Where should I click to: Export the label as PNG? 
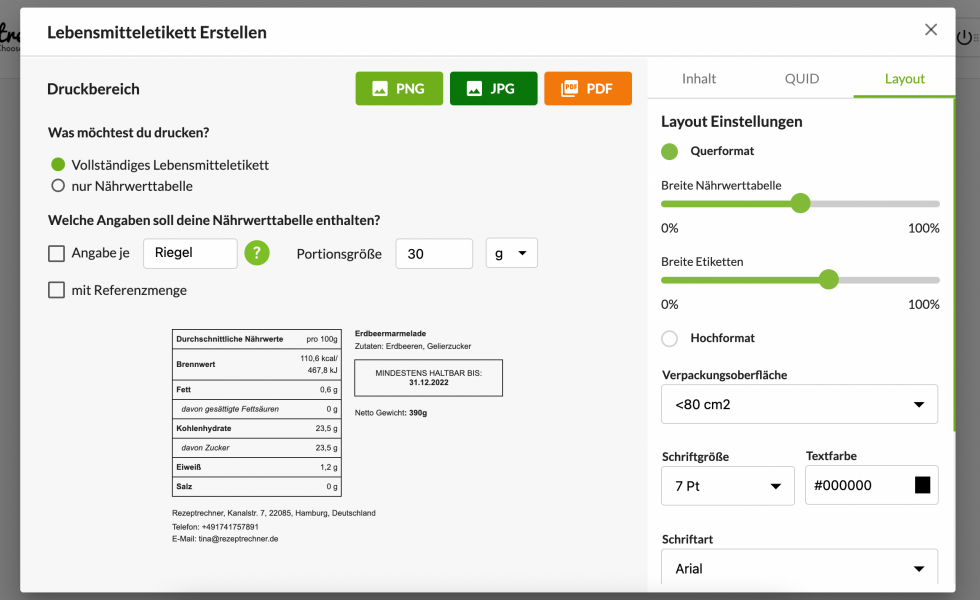click(x=399, y=89)
